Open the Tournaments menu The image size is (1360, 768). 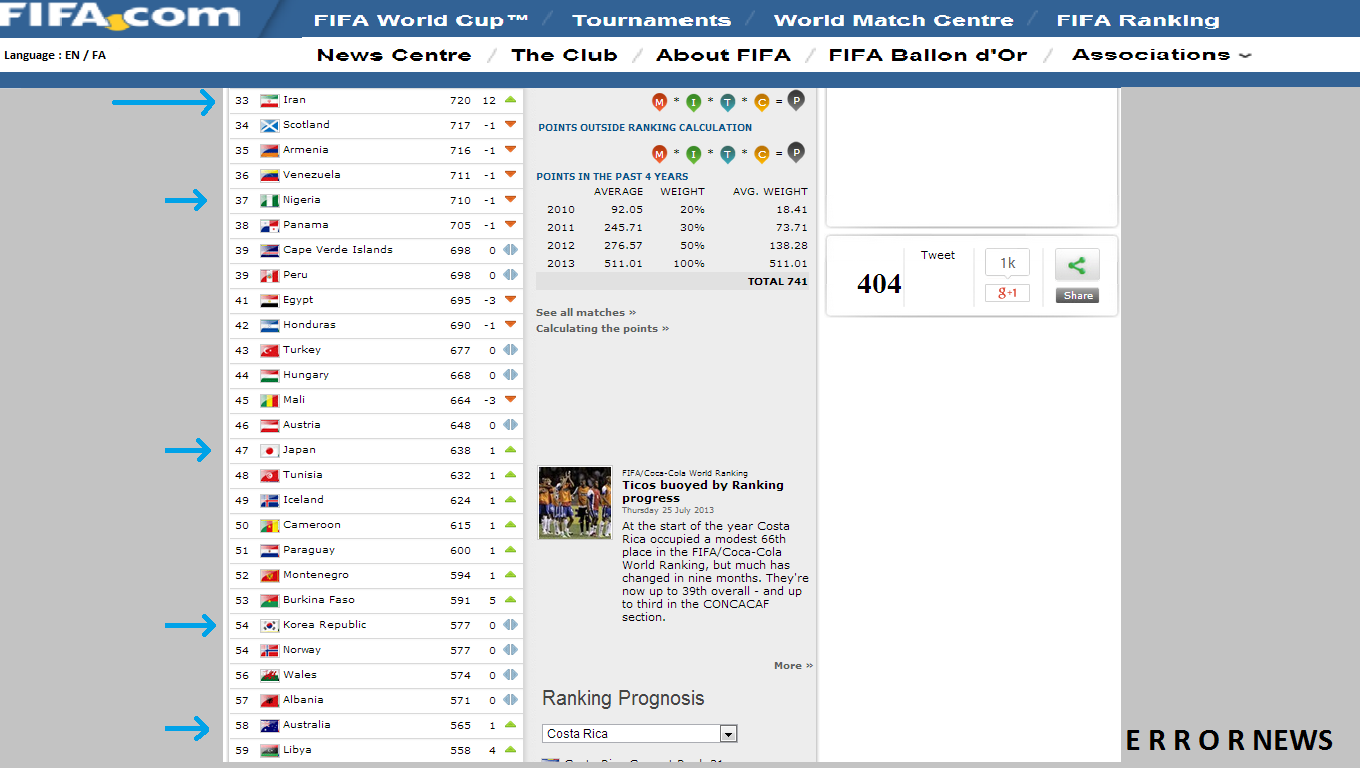pos(651,20)
